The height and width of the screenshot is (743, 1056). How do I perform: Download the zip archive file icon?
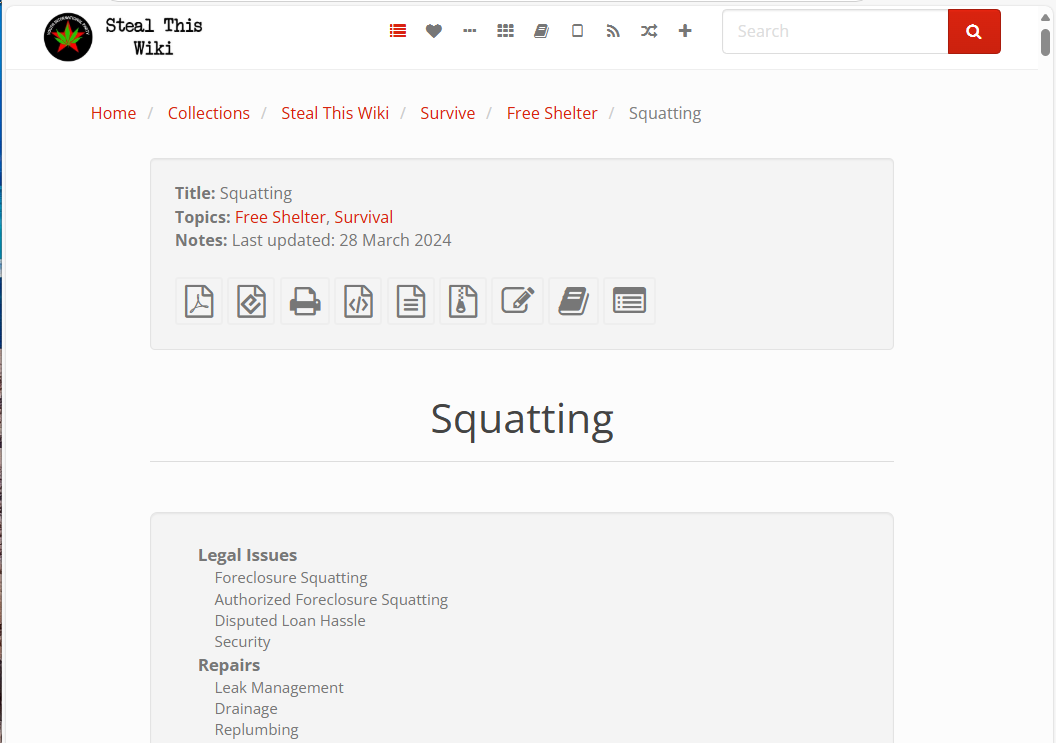[463, 301]
